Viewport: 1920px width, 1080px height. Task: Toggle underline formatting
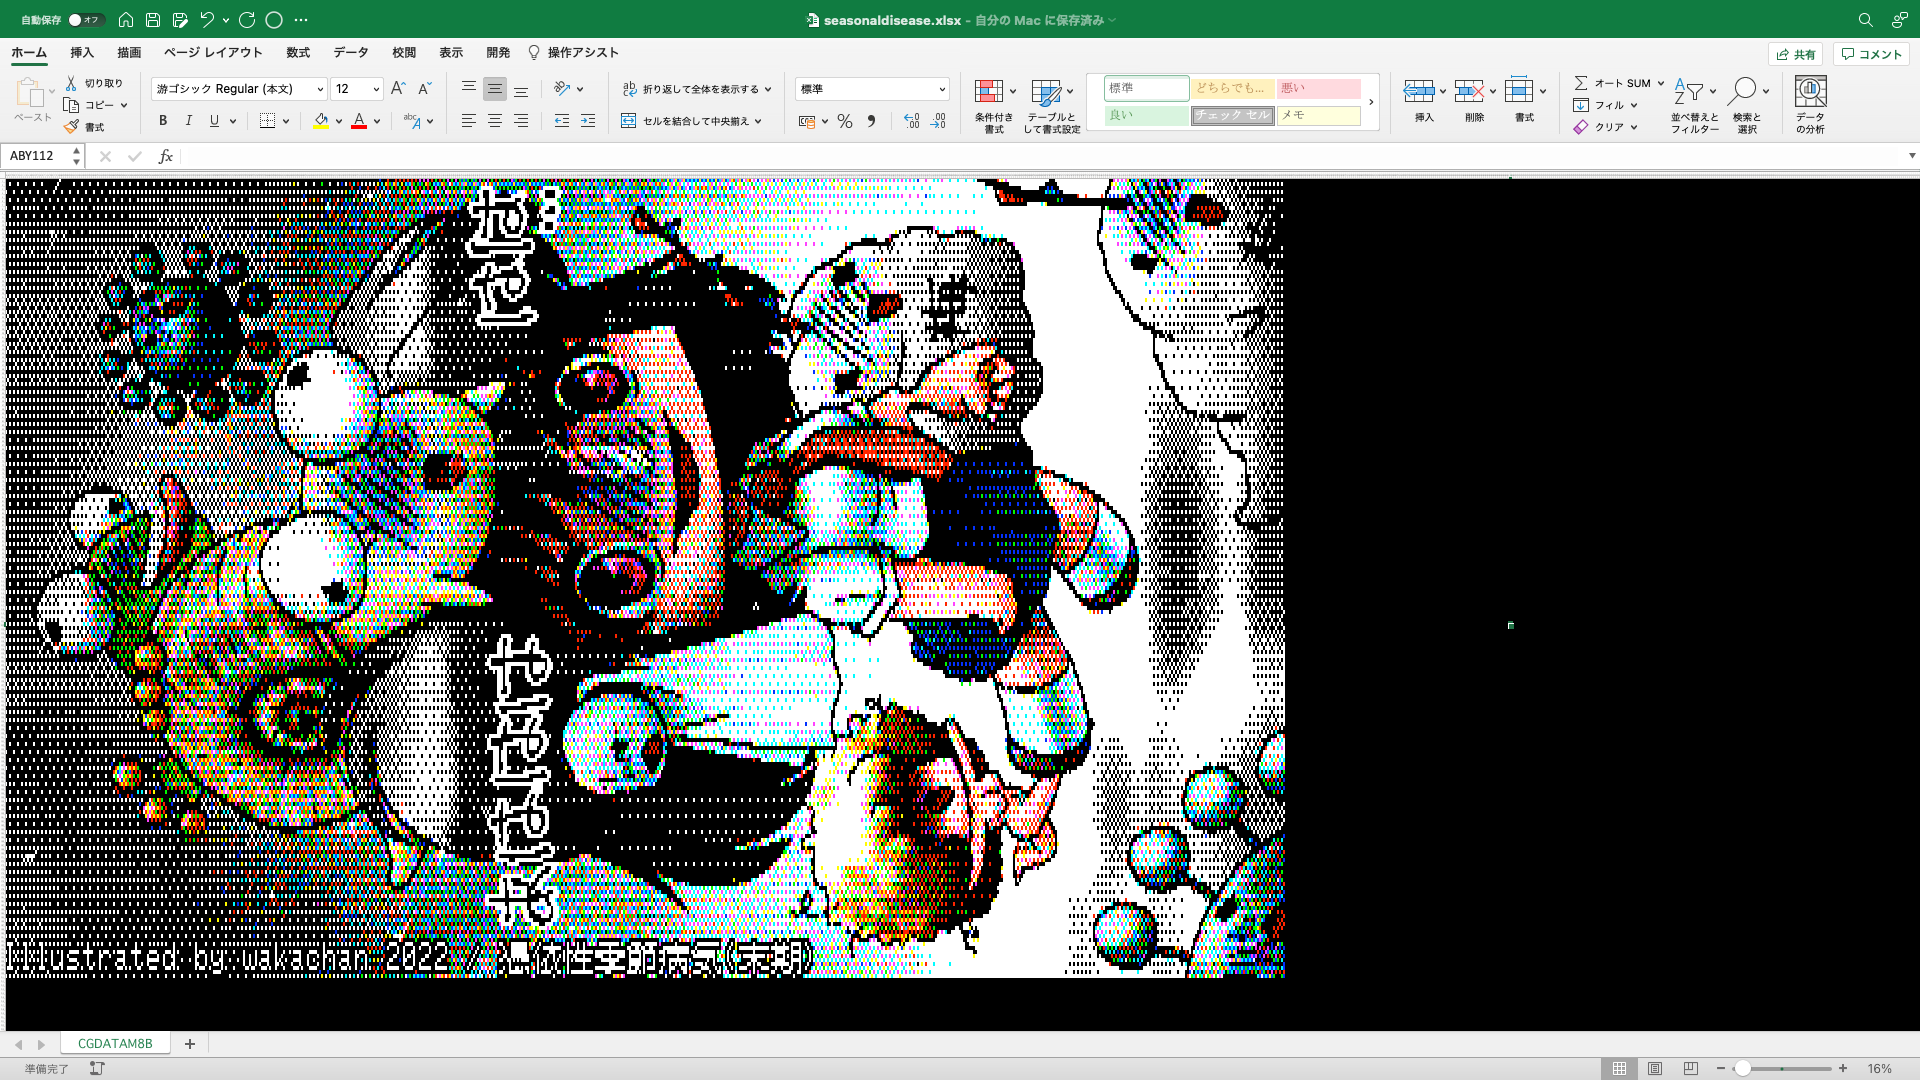coord(214,121)
